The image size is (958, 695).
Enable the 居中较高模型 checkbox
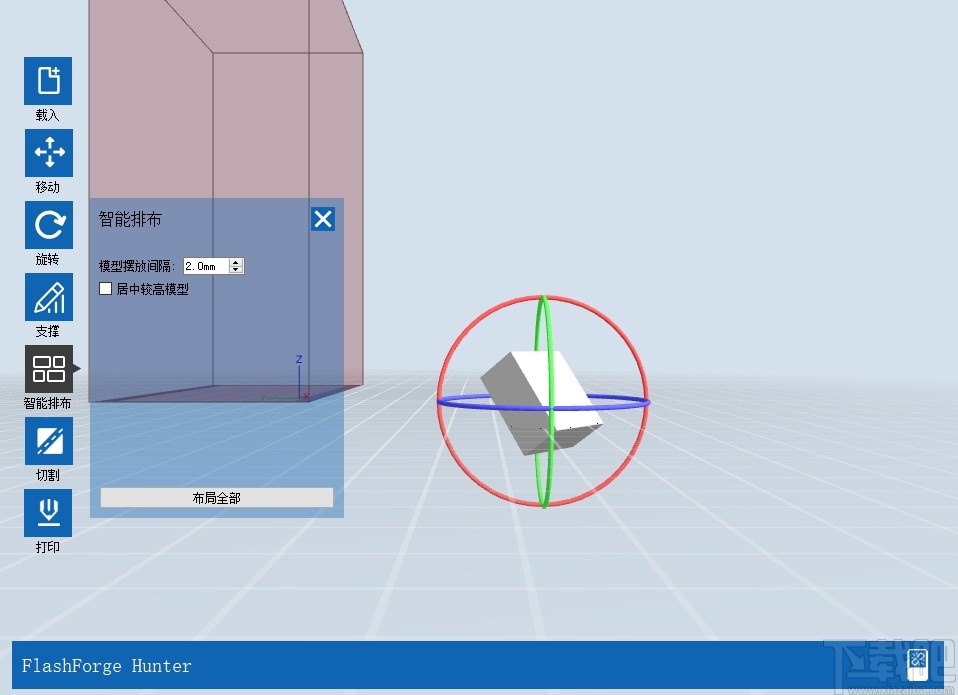(x=106, y=289)
